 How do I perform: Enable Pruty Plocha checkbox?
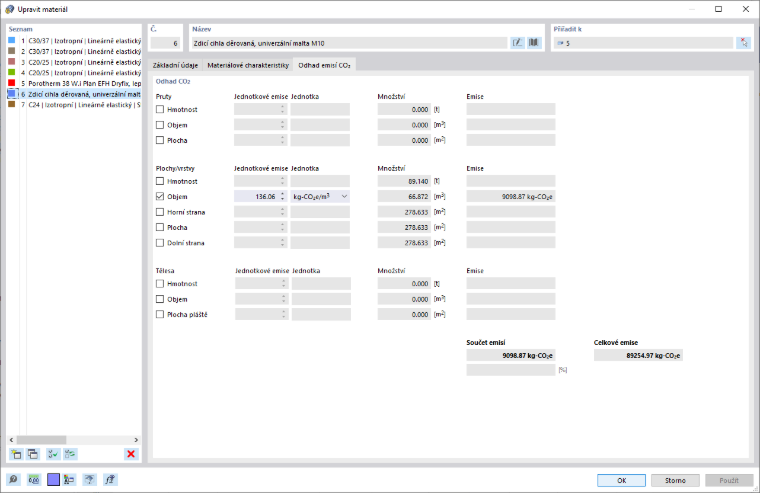(160, 140)
